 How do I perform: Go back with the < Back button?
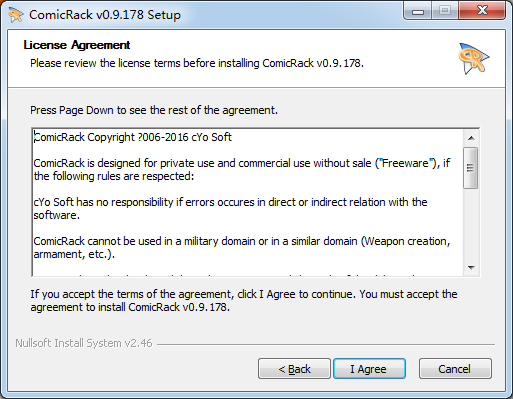click(294, 369)
